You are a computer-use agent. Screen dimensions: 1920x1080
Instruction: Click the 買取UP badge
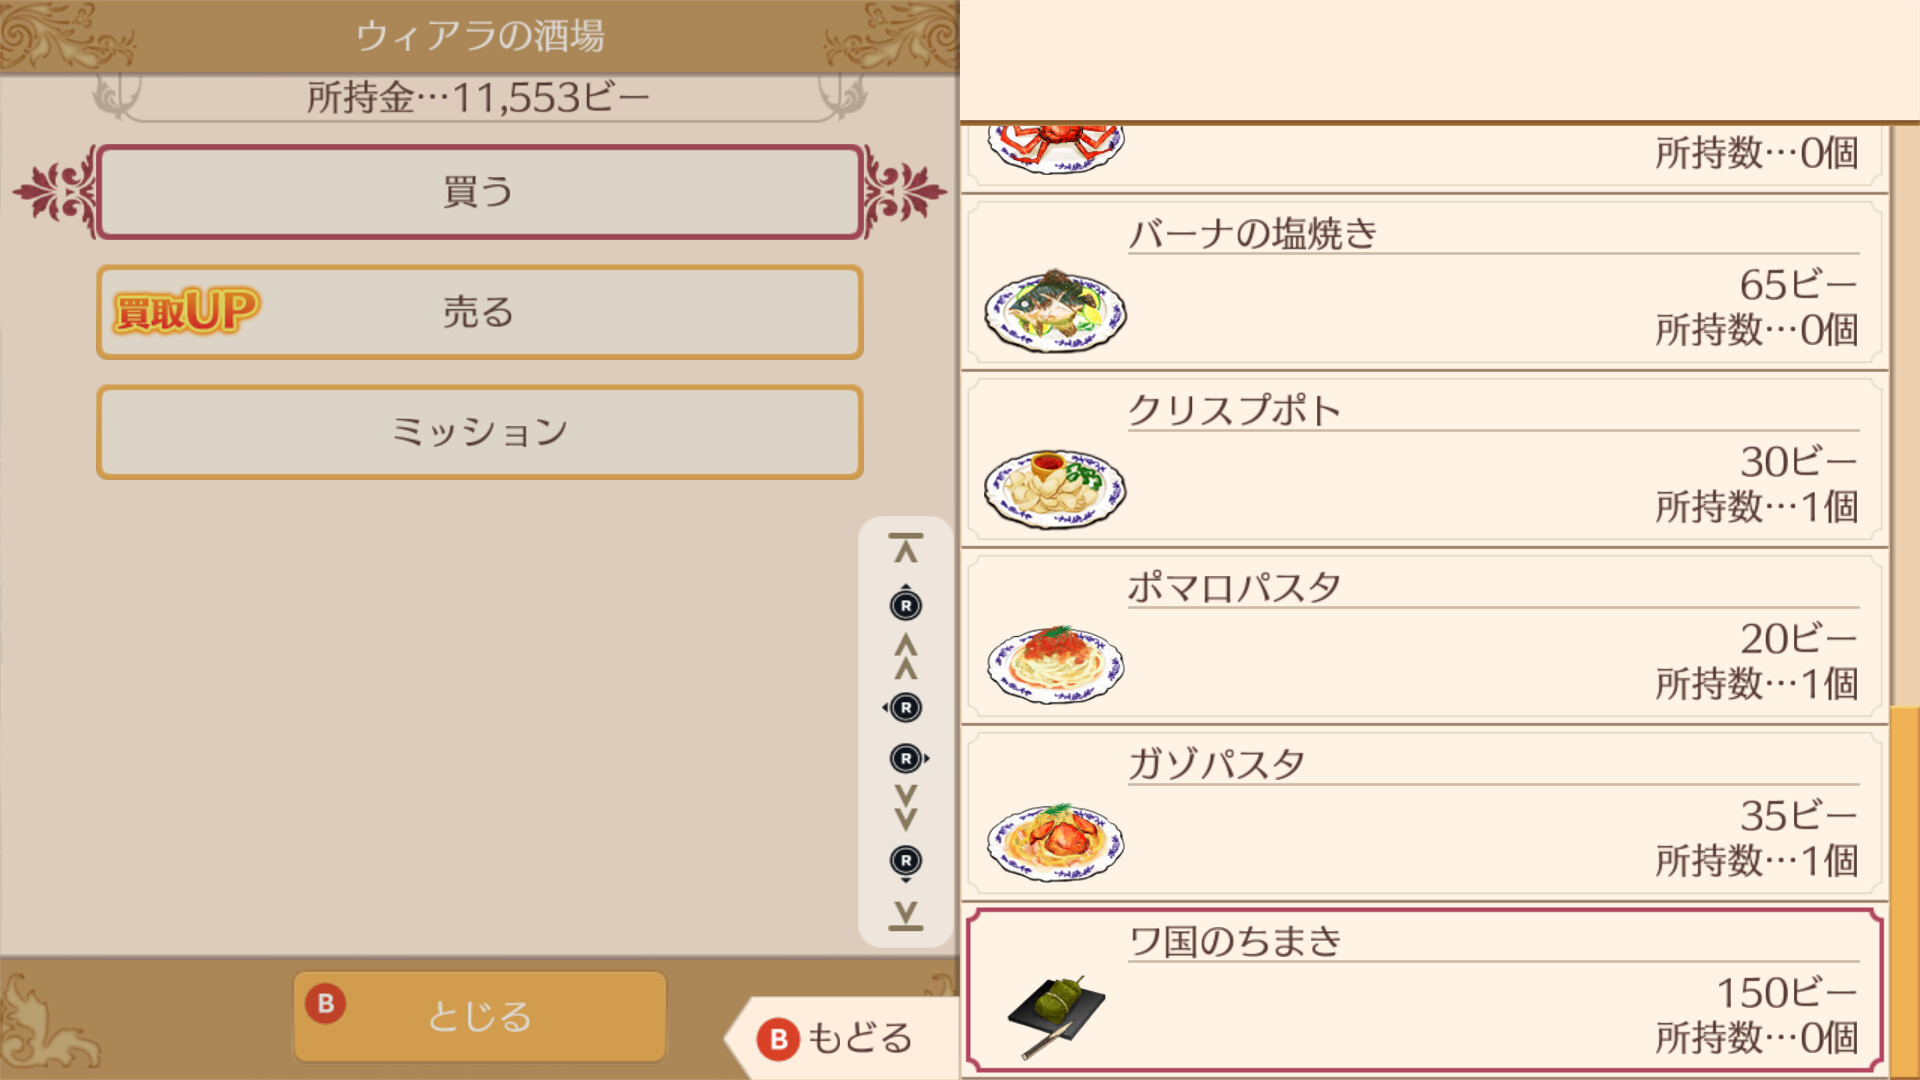[187, 312]
